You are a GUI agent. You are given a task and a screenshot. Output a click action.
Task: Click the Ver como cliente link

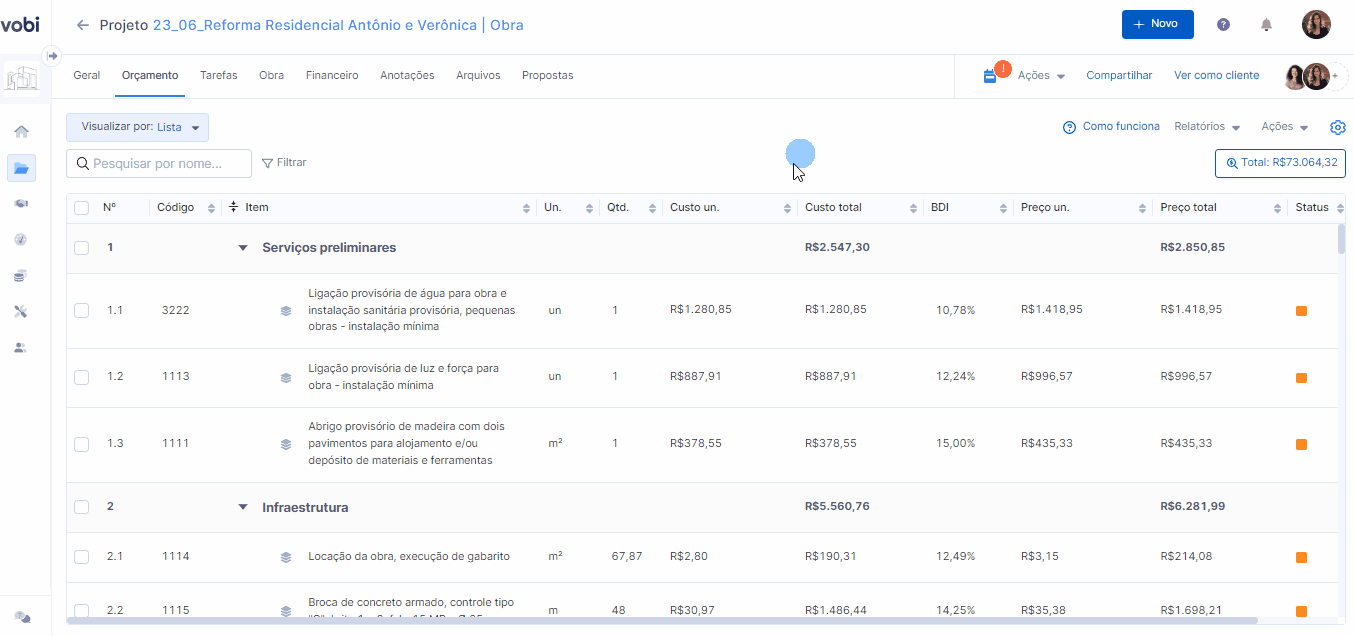coord(1216,76)
